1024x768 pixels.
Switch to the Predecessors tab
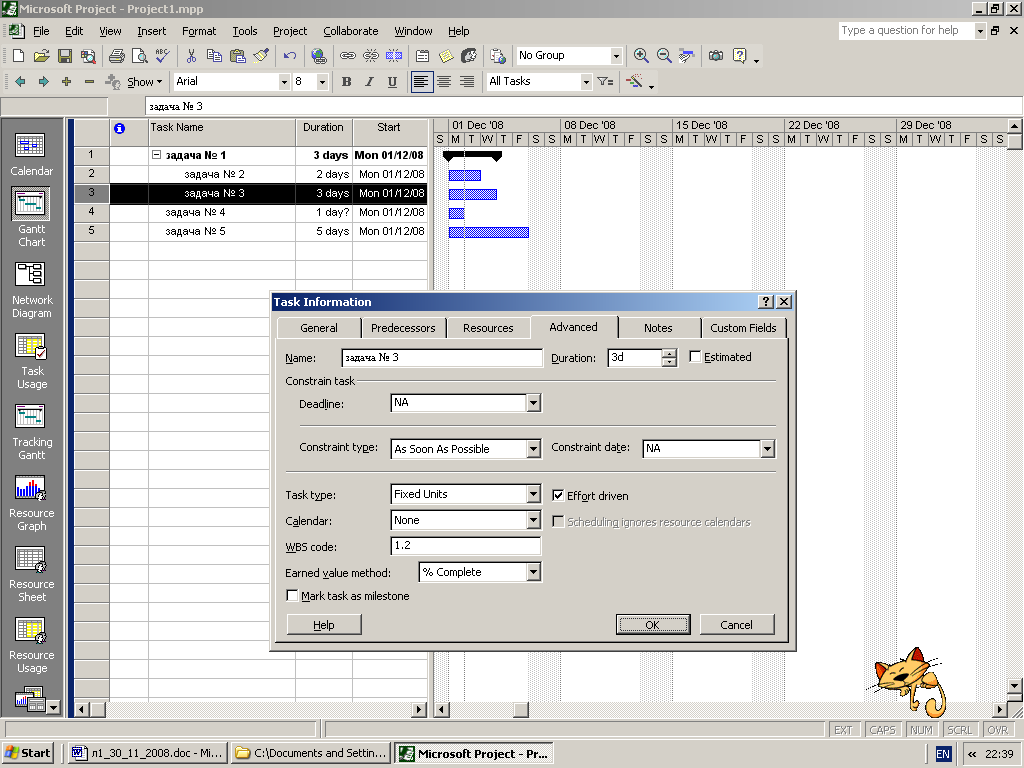pos(403,328)
